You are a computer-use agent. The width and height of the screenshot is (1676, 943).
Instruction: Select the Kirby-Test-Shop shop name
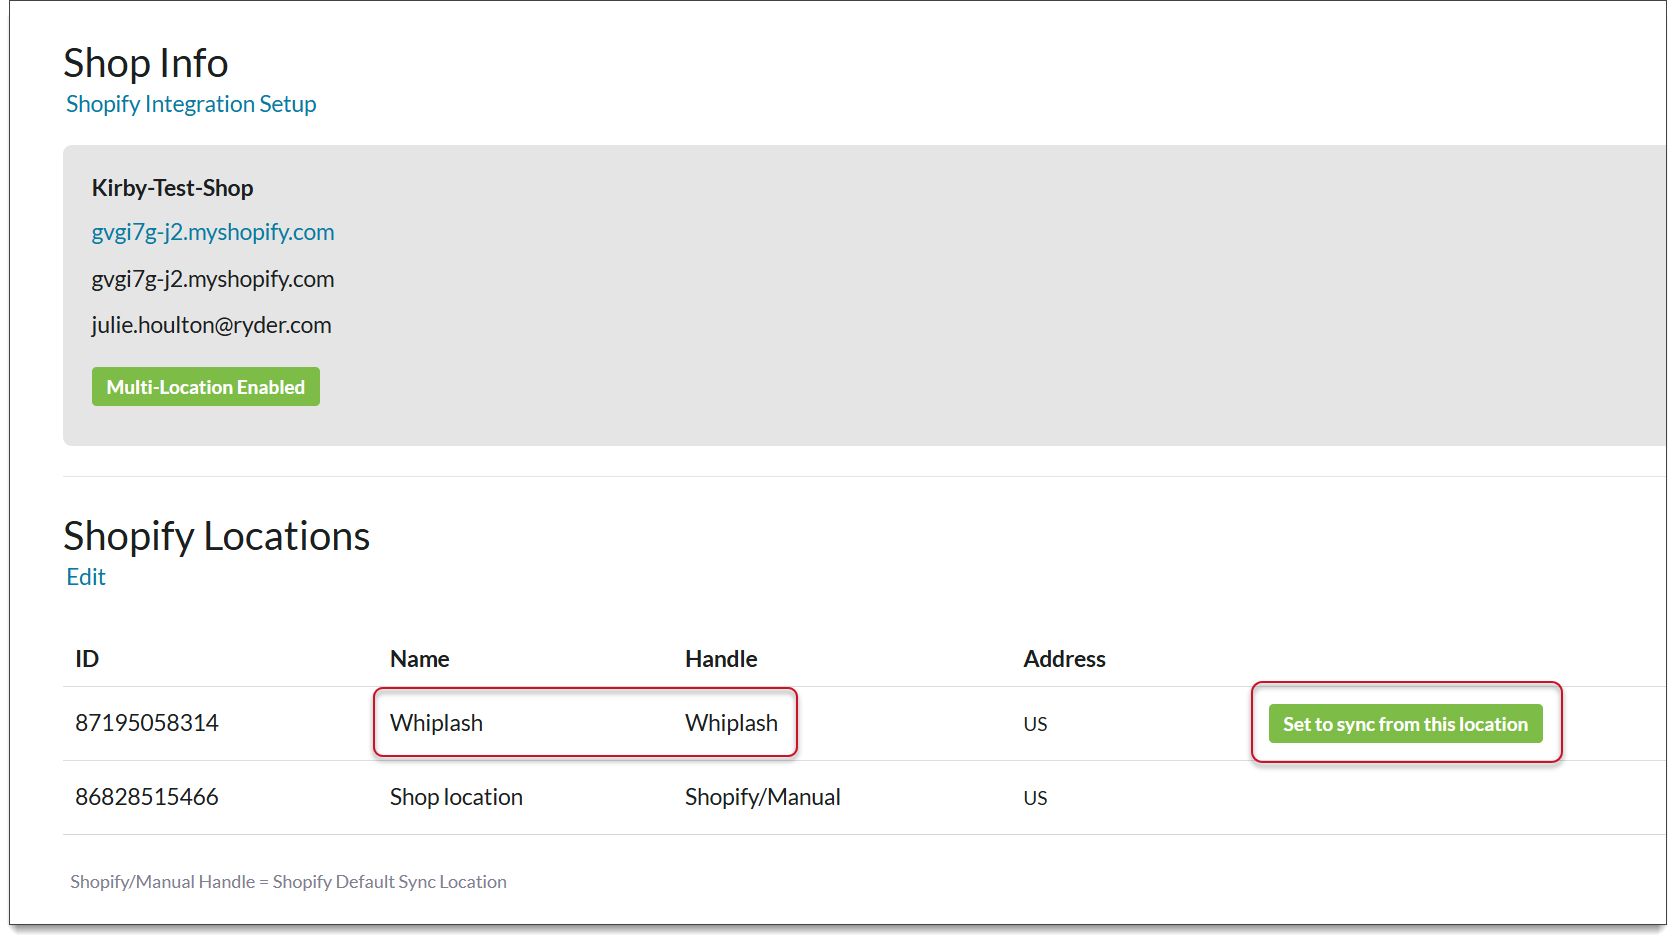point(172,188)
